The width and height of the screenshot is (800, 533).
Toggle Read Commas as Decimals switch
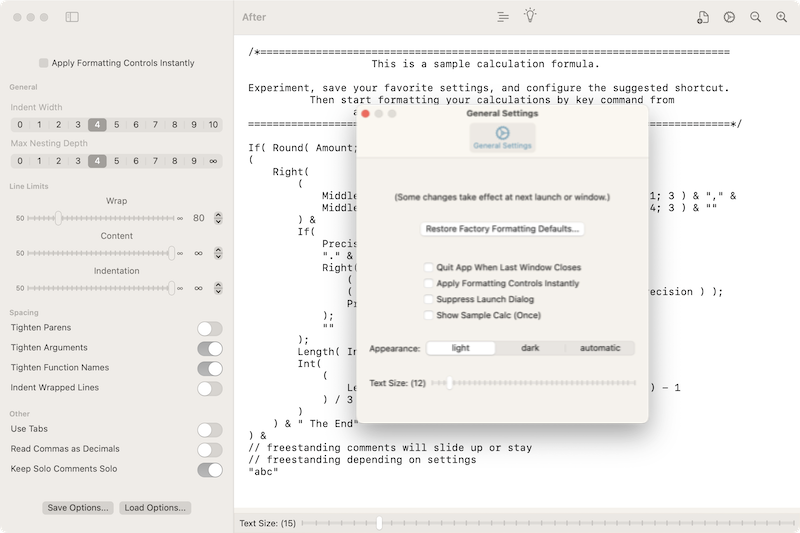pyautogui.click(x=210, y=450)
